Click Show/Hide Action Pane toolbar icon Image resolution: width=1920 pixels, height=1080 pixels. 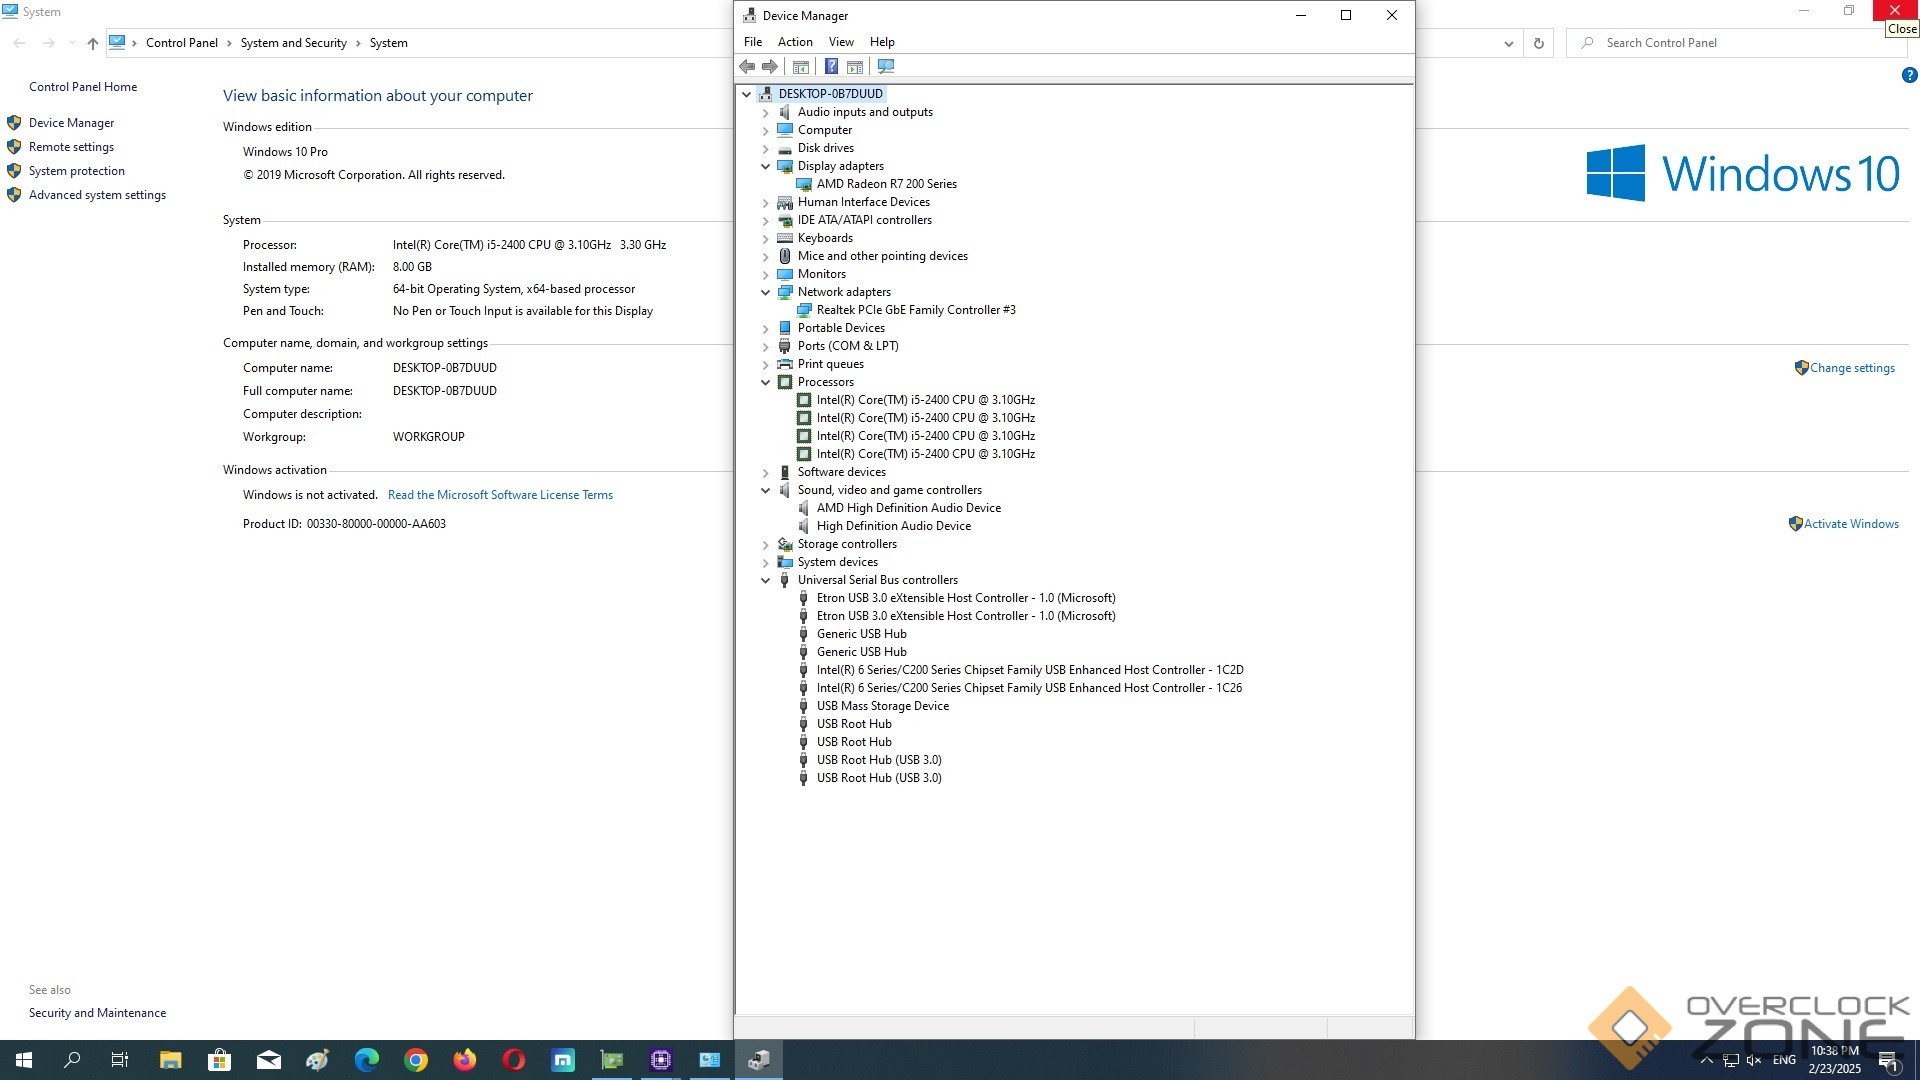[855, 66]
